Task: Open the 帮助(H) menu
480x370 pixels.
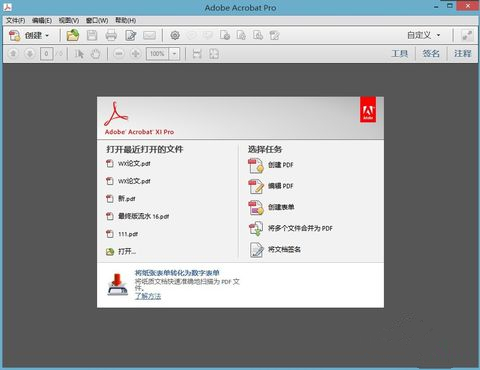Action: point(125,21)
